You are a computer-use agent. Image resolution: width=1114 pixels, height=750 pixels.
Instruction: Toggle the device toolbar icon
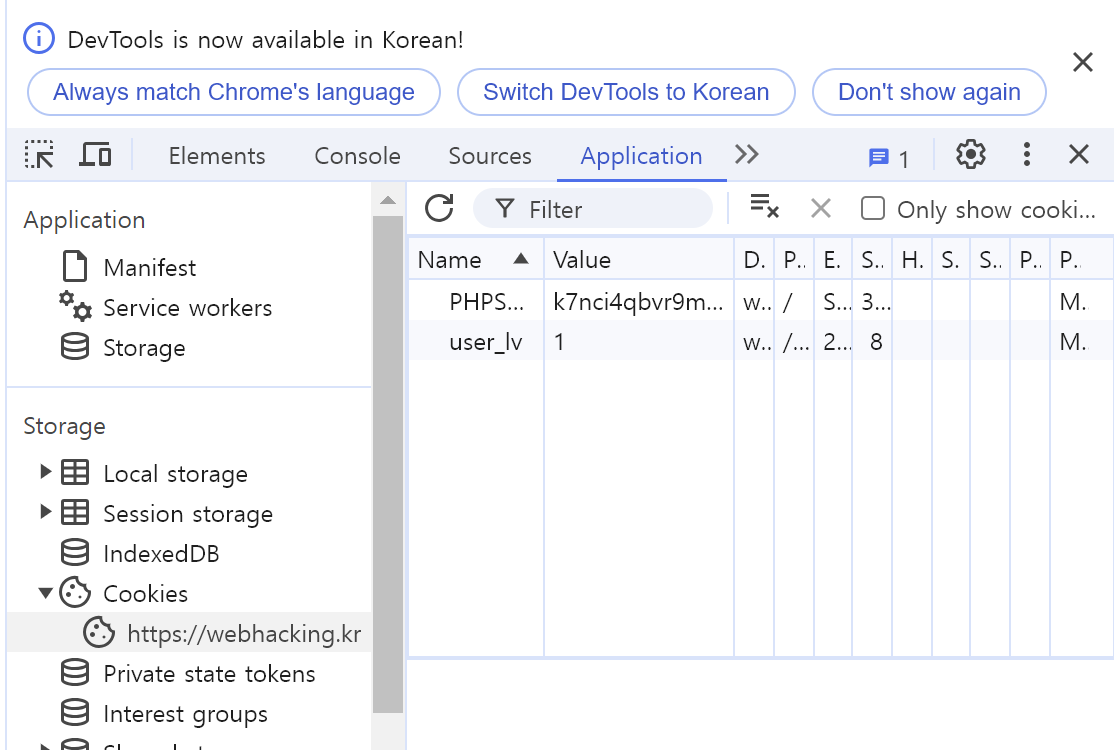pos(95,155)
